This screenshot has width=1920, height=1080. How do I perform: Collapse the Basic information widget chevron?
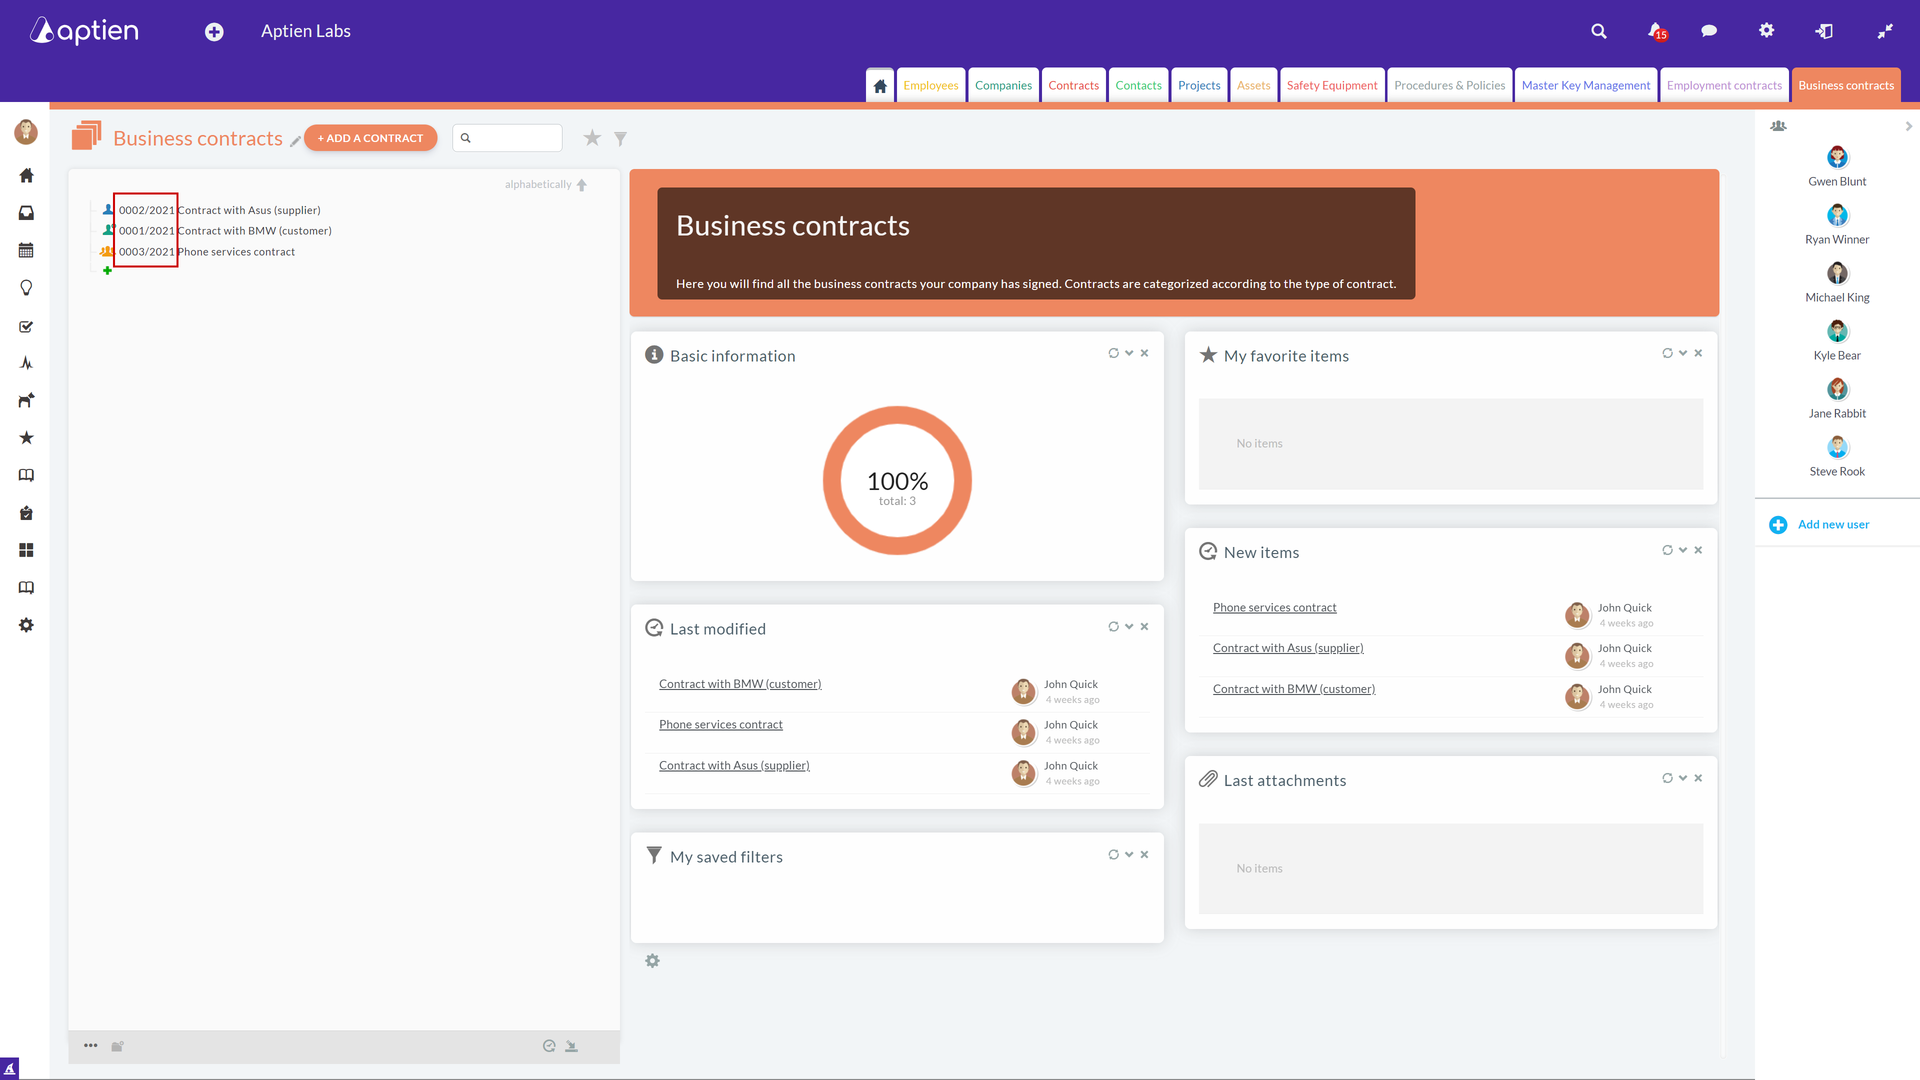[1129, 353]
